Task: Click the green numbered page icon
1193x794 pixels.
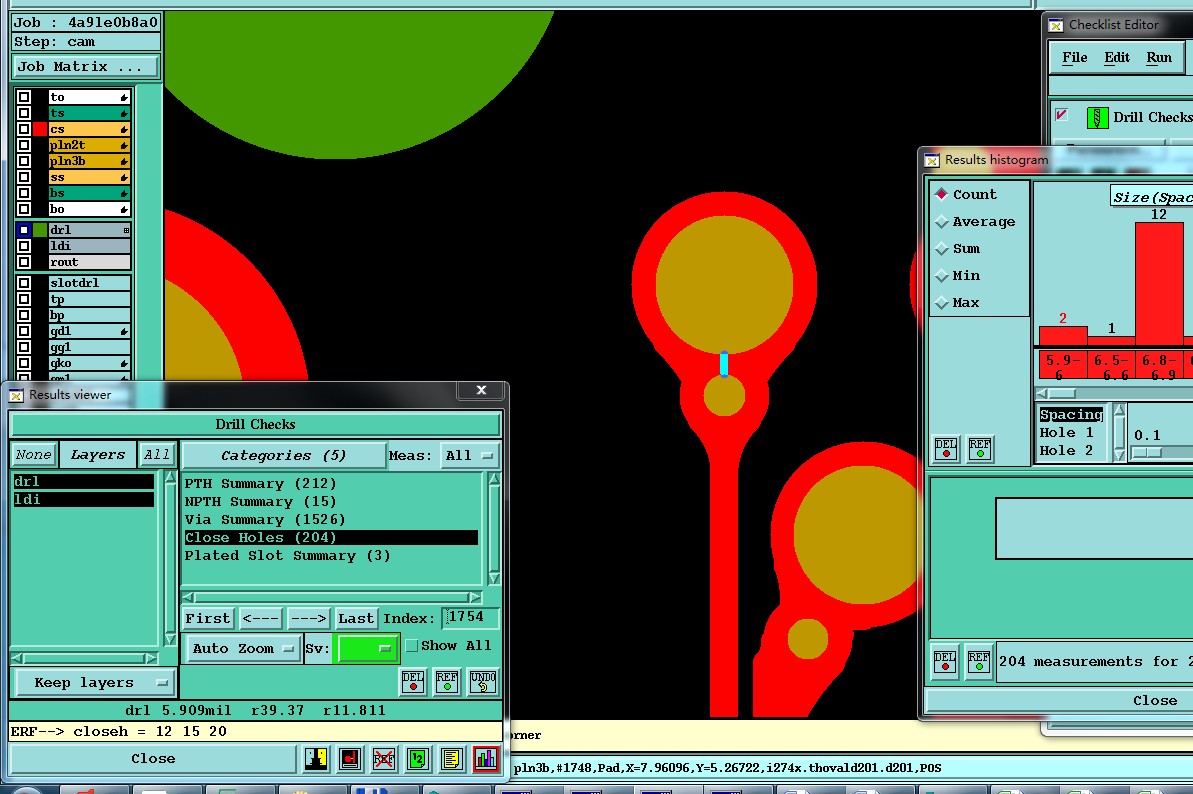Action: [x=418, y=758]
